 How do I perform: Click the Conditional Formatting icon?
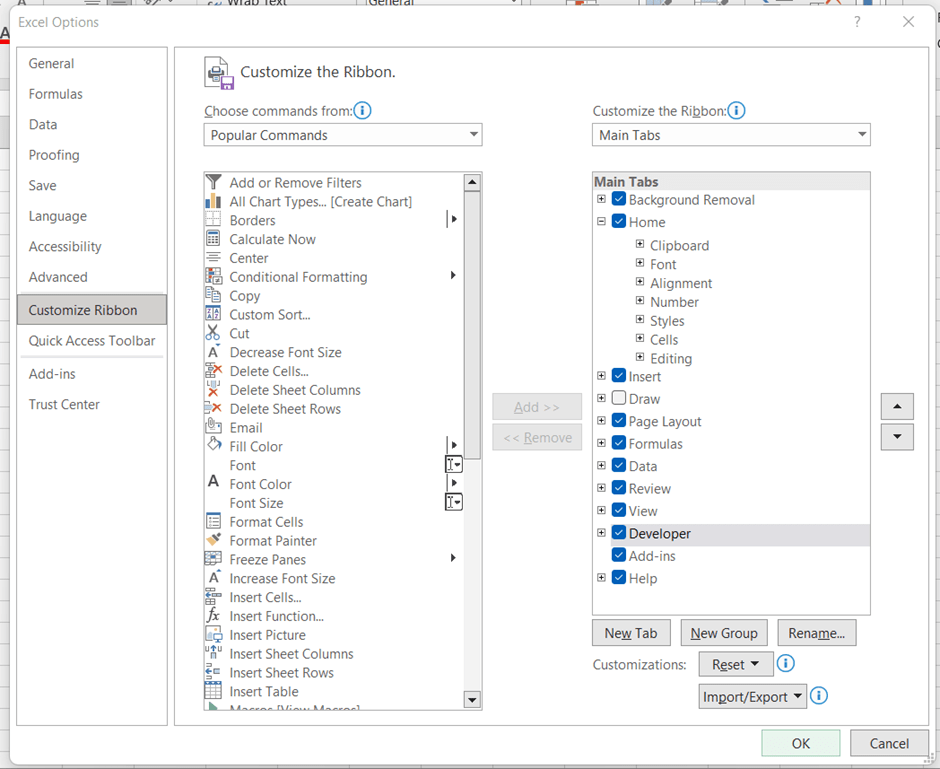[x=213, y=276]
